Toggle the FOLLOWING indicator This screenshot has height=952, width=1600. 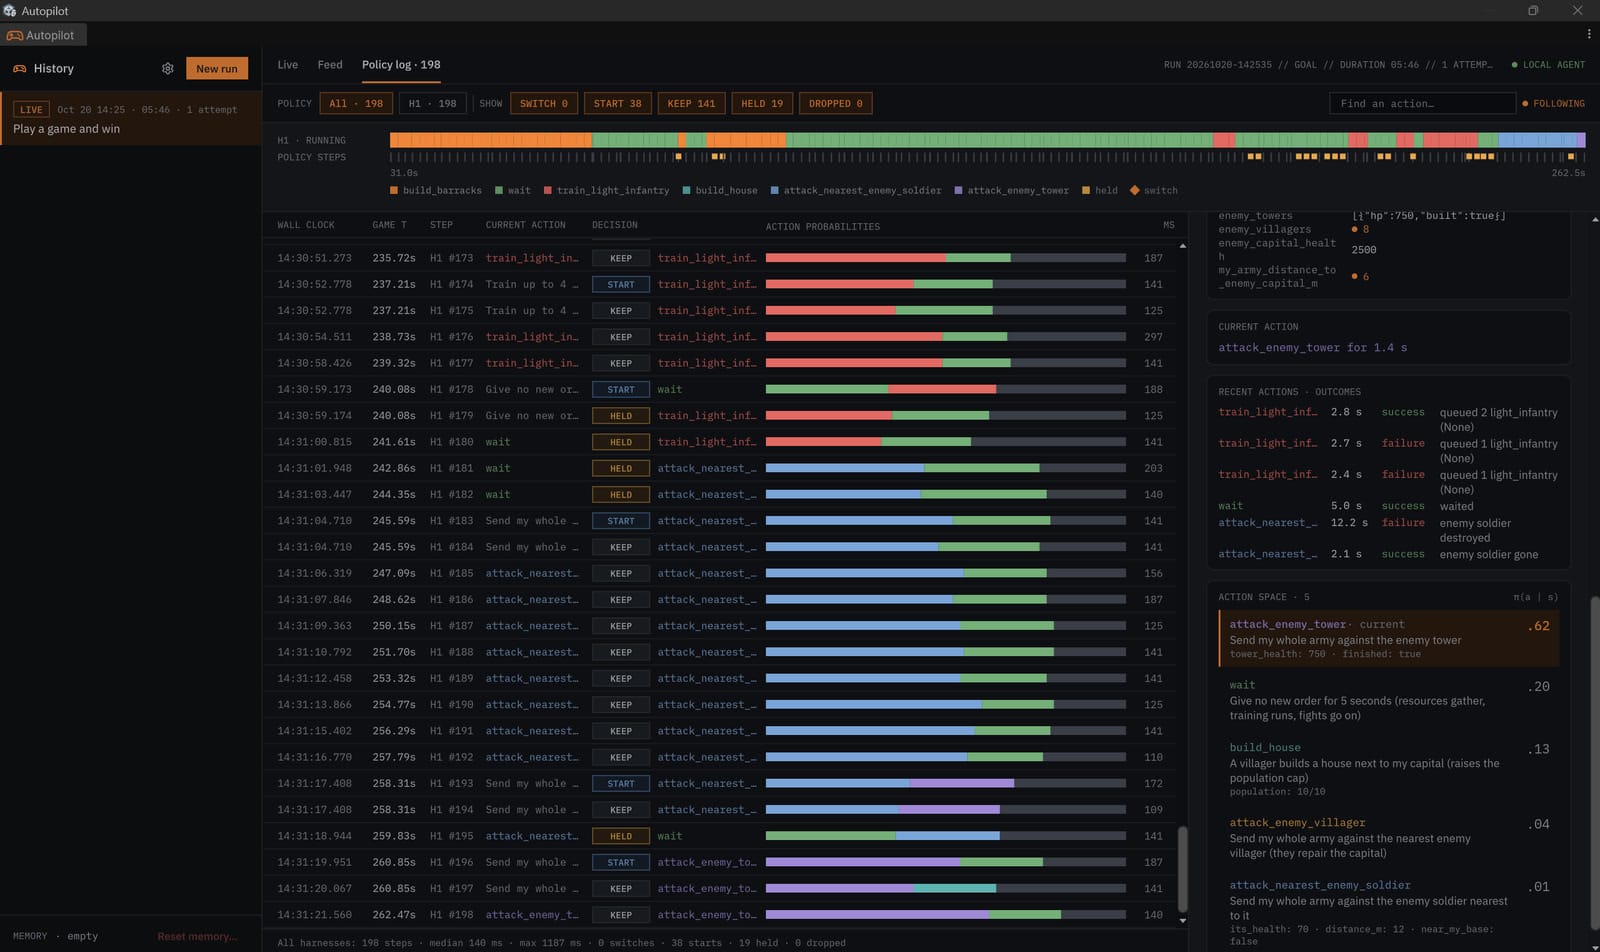tap(1553, 104)
